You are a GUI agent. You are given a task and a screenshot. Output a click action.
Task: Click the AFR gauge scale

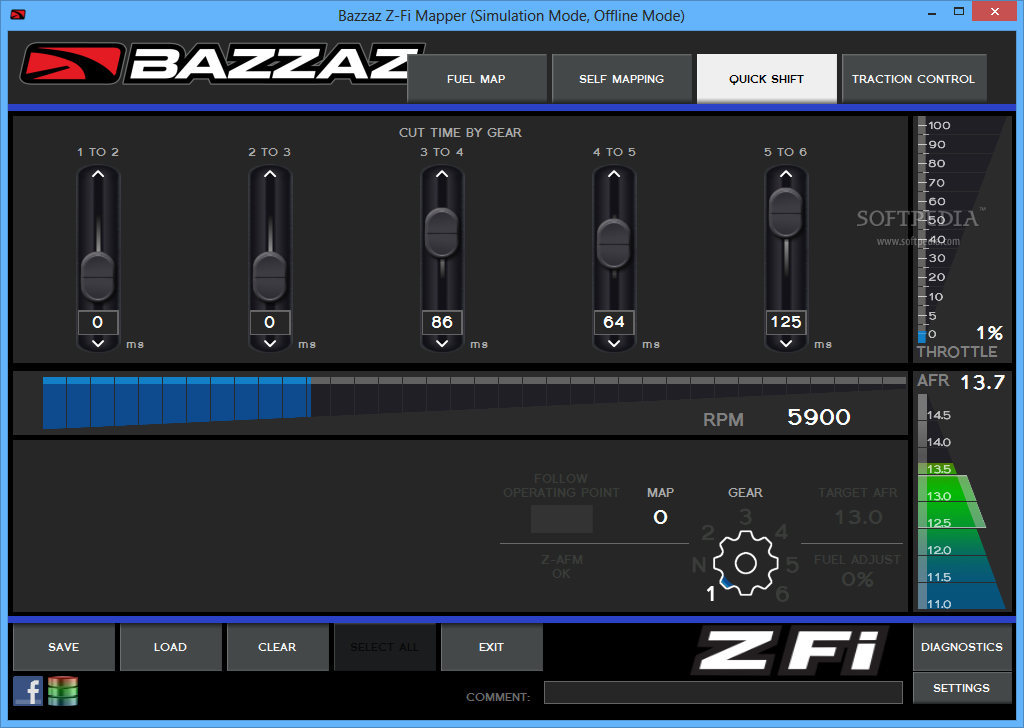[x=960, y=502]
